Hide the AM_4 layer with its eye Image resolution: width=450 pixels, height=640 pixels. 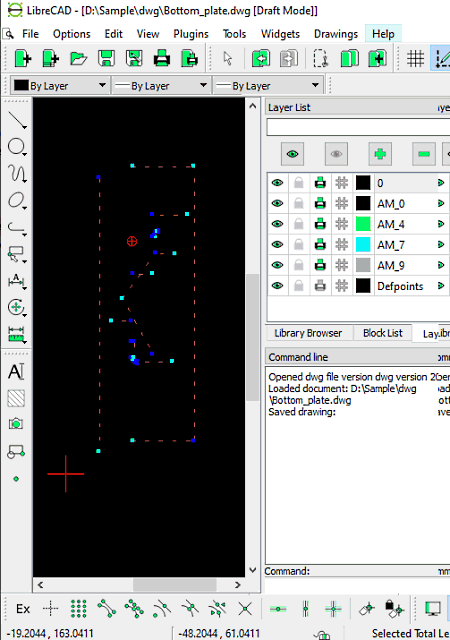click(278, 224)
